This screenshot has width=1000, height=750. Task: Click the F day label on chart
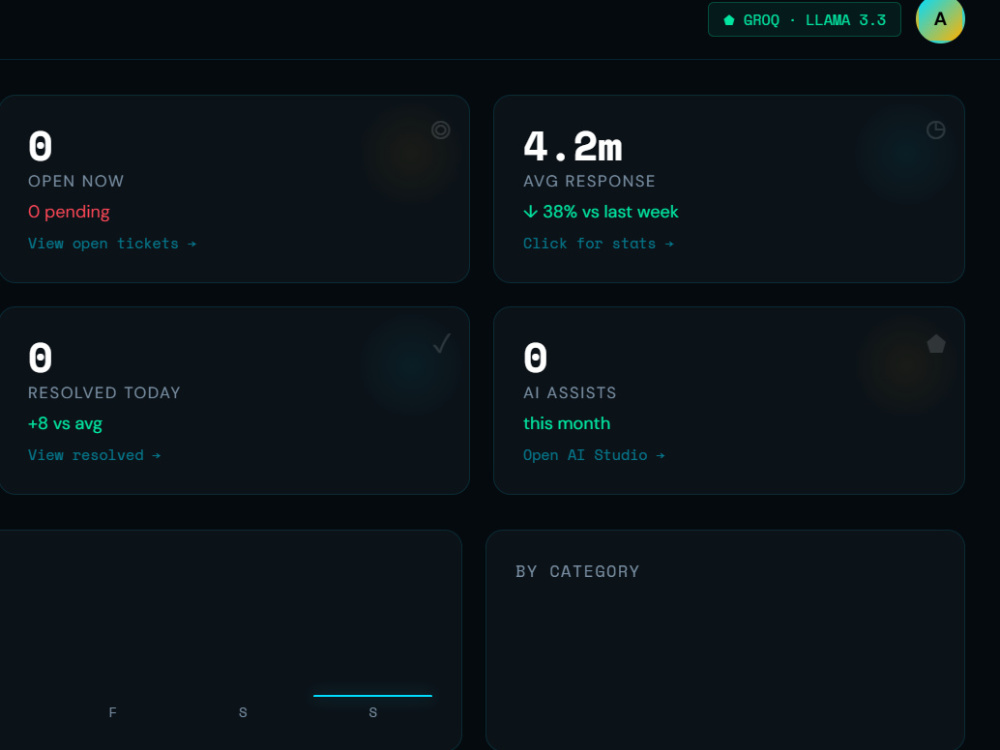coord(113,712)
